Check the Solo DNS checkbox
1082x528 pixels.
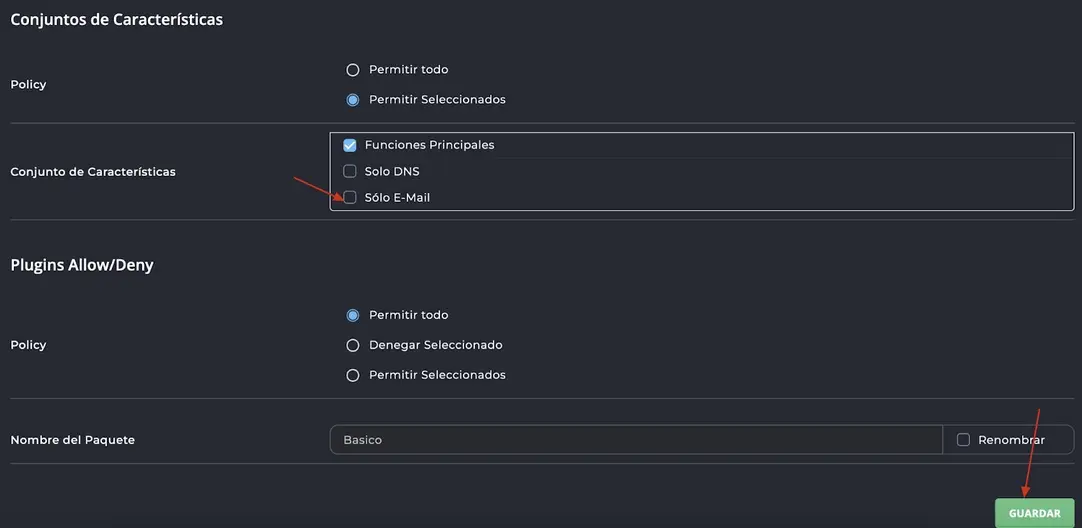click(x=350, y=171)
